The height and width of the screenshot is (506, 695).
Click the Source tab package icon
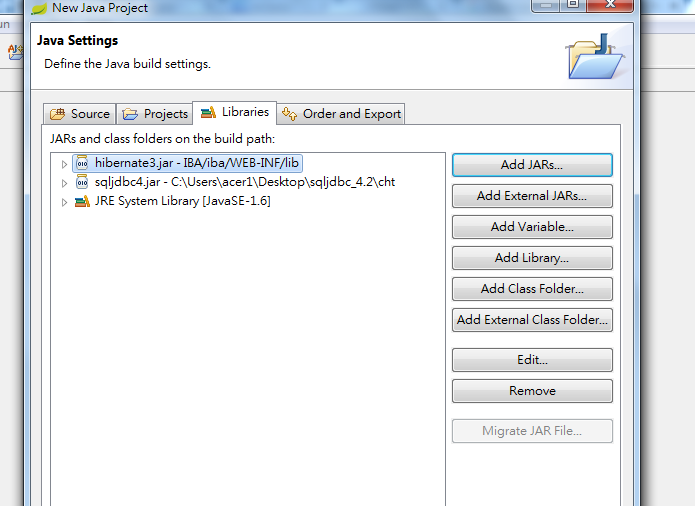(x=58, y=114)
